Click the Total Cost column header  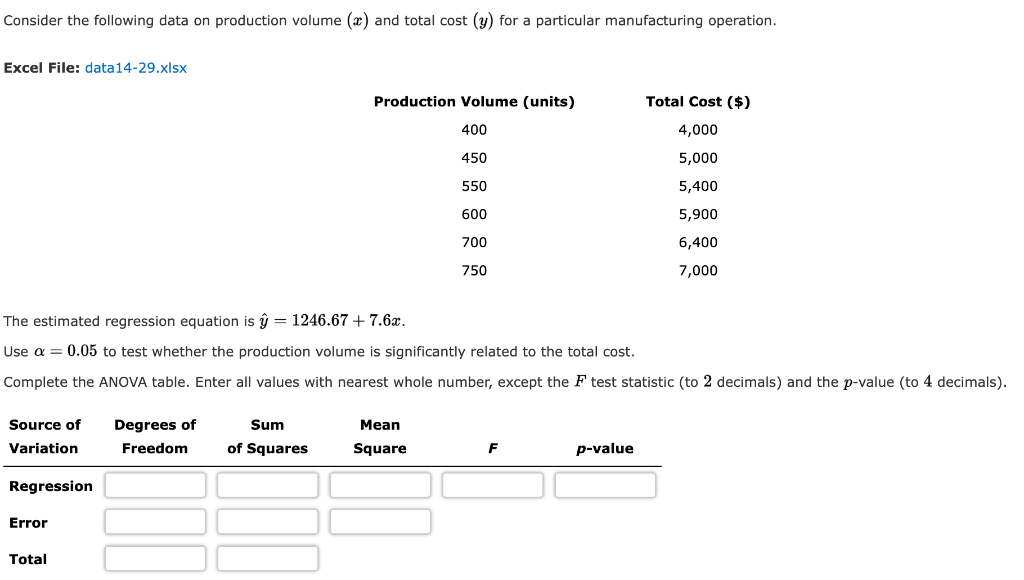697,101
